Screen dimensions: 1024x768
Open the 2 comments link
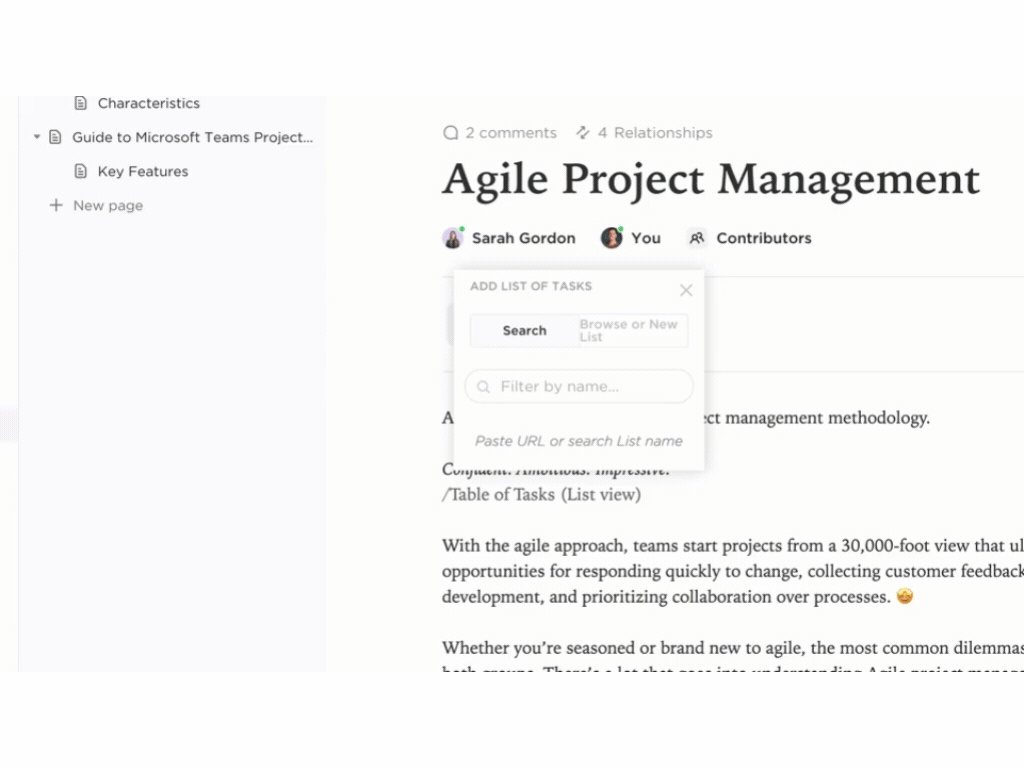click(511, 133)
